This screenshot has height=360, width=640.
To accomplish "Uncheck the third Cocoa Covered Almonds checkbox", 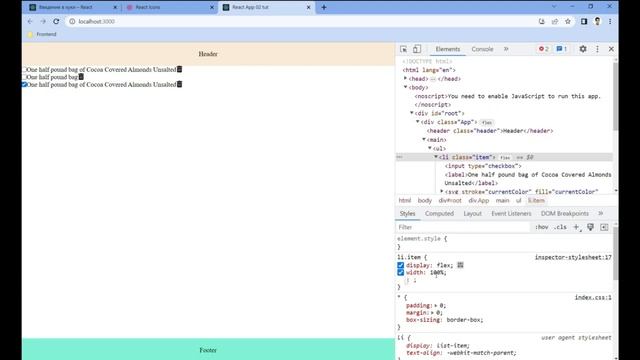I will 24,84.
